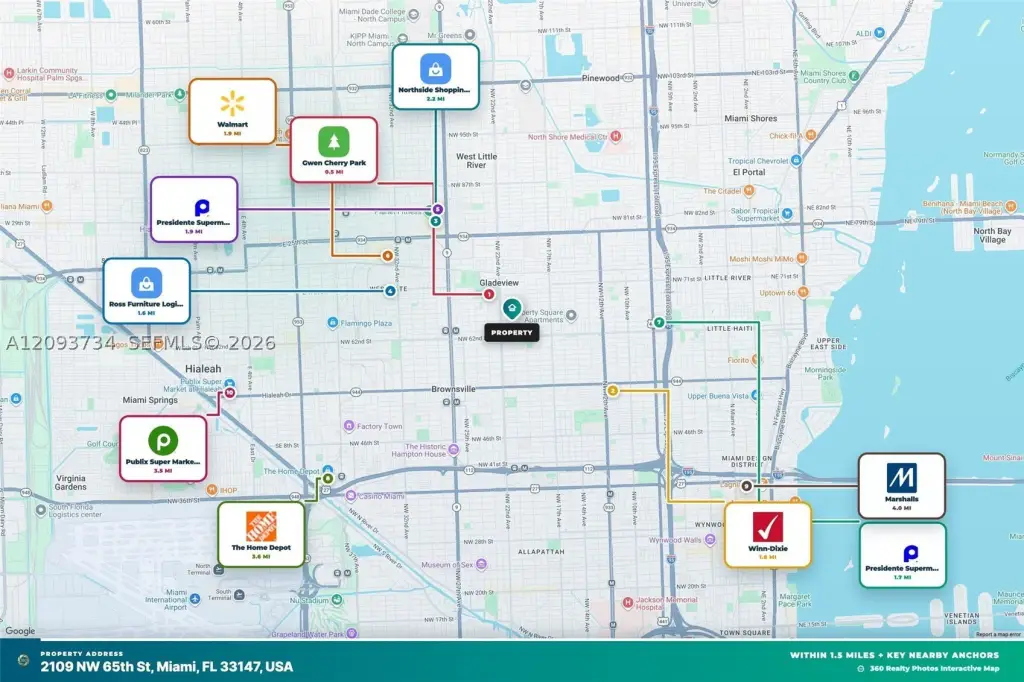Select blue route marker number 4

click(391, 291)
